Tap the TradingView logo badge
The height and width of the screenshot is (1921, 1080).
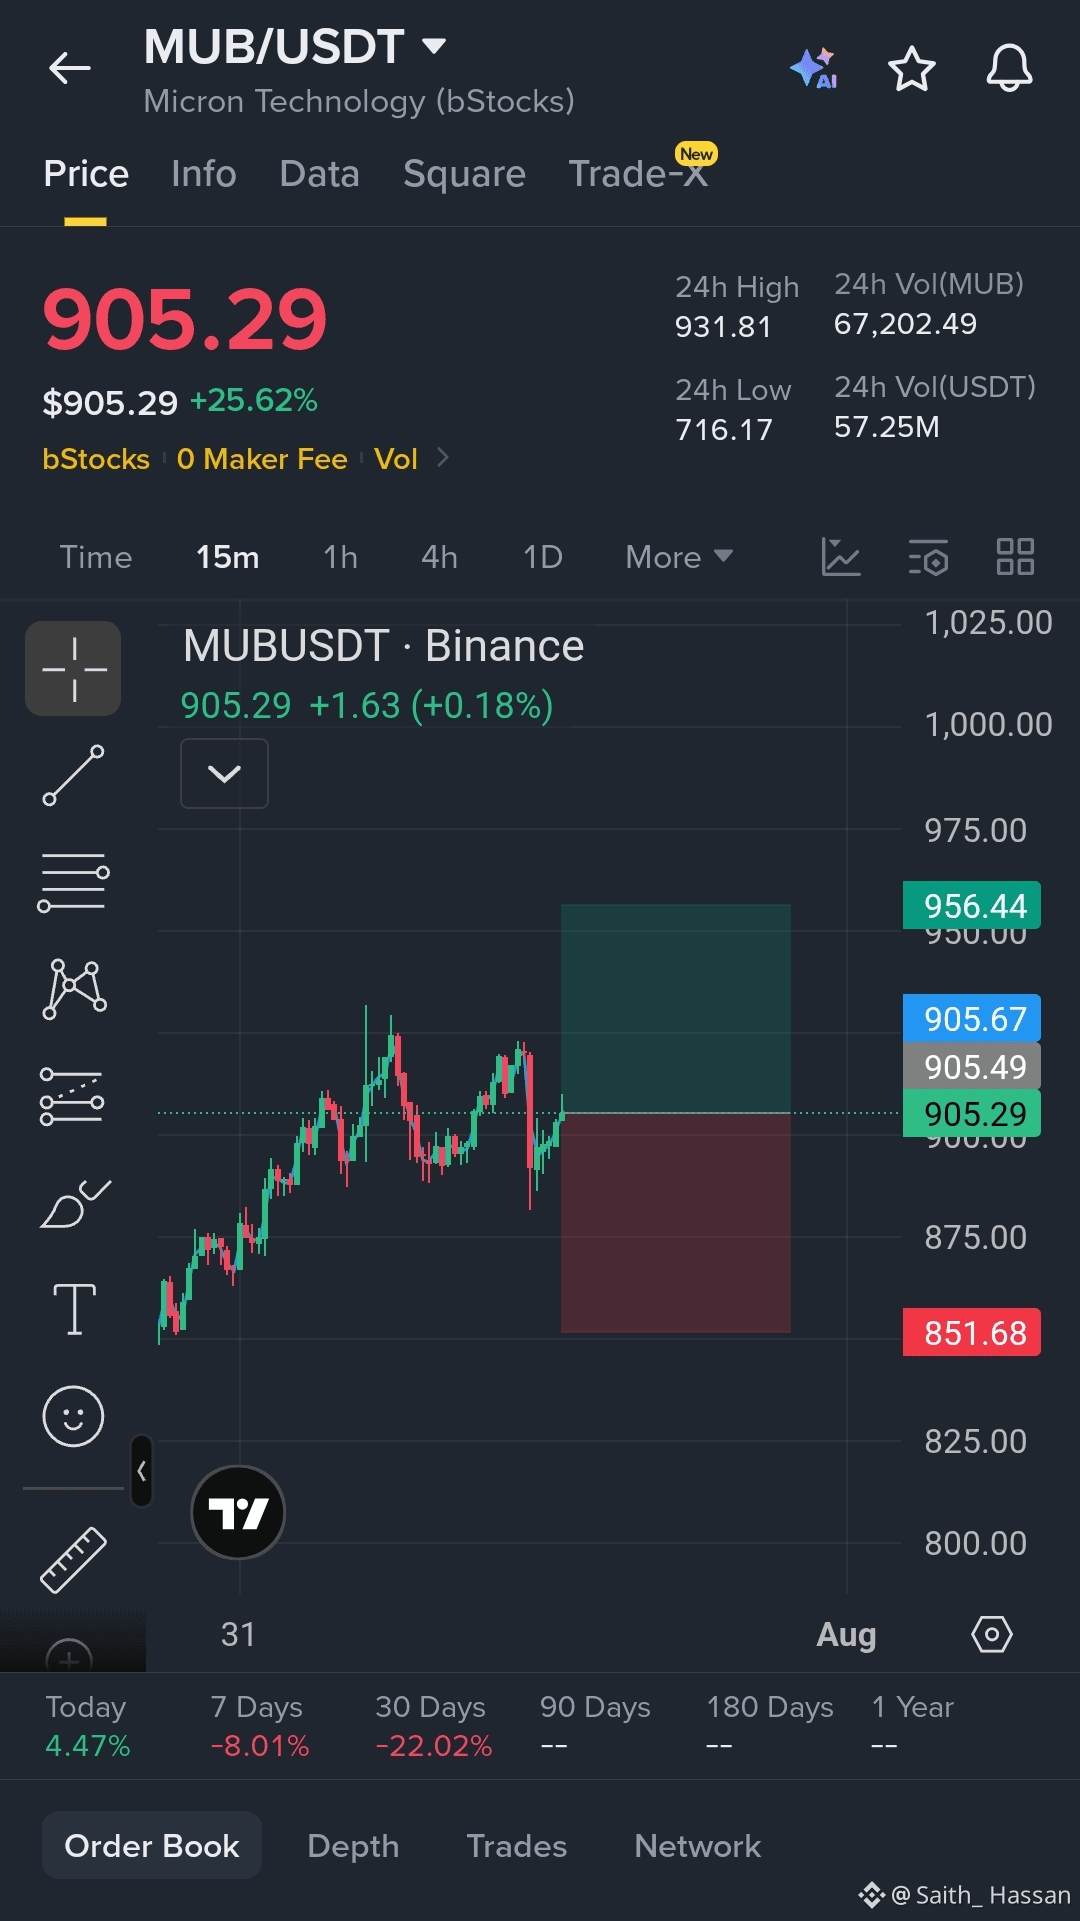pos(238,1512)
